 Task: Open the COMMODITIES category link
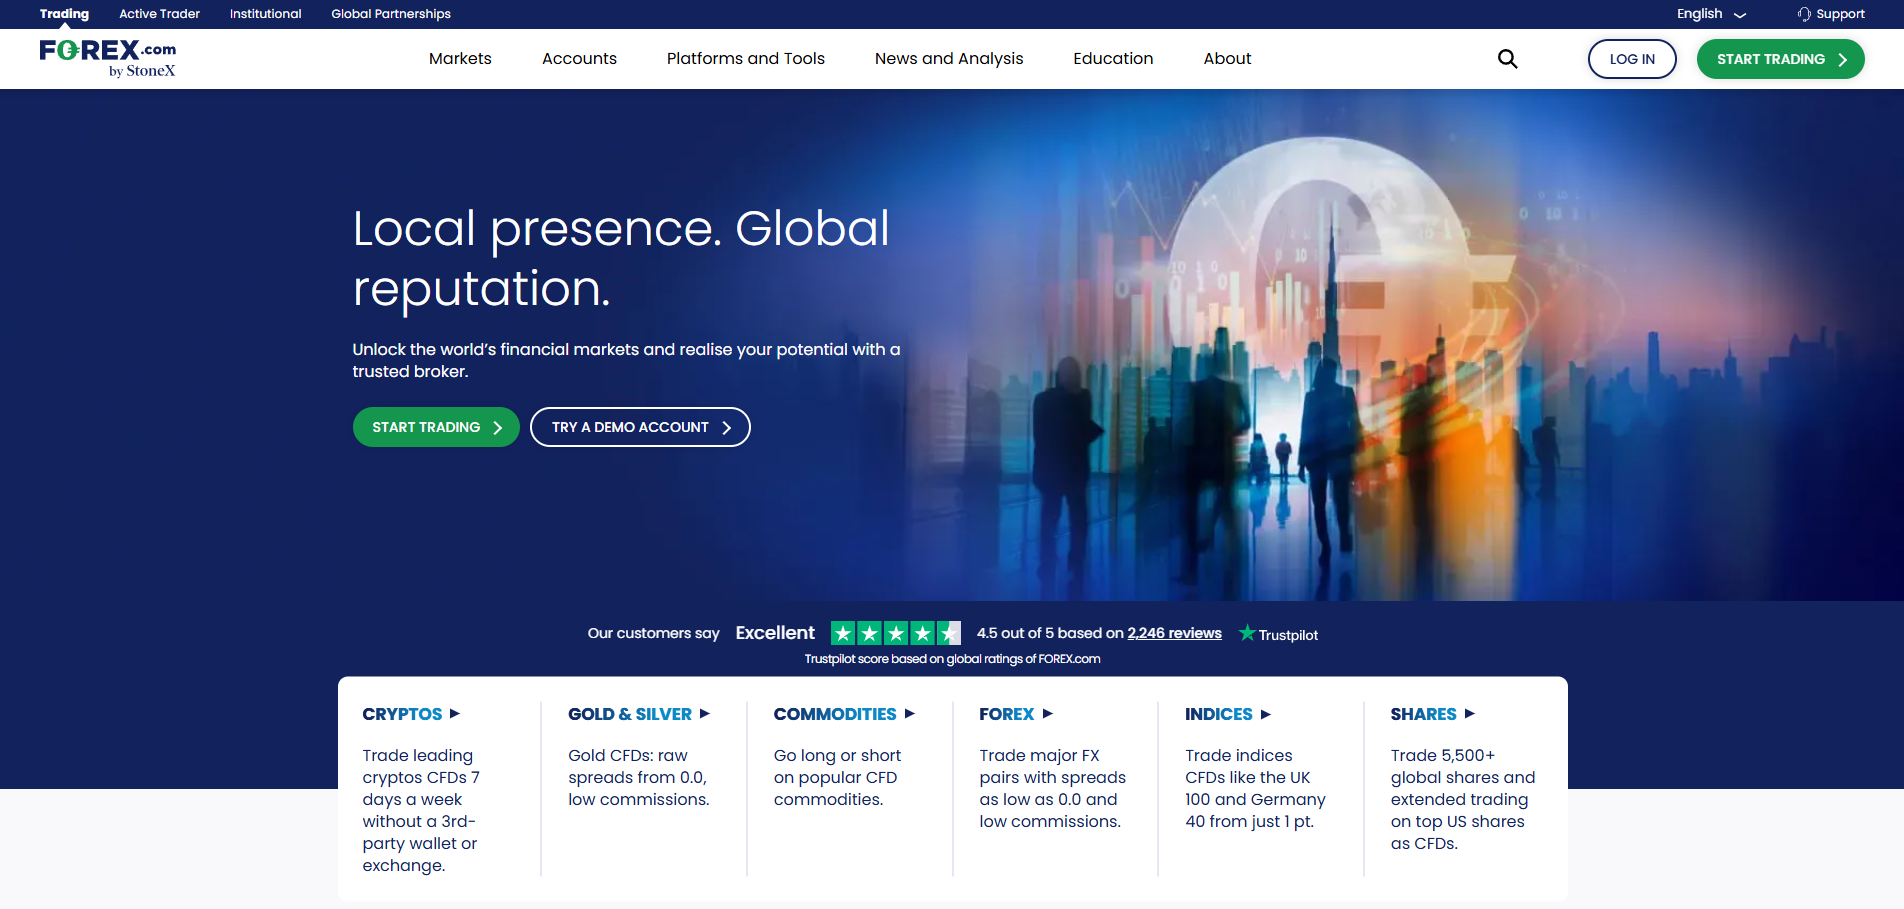coord(835,714)
